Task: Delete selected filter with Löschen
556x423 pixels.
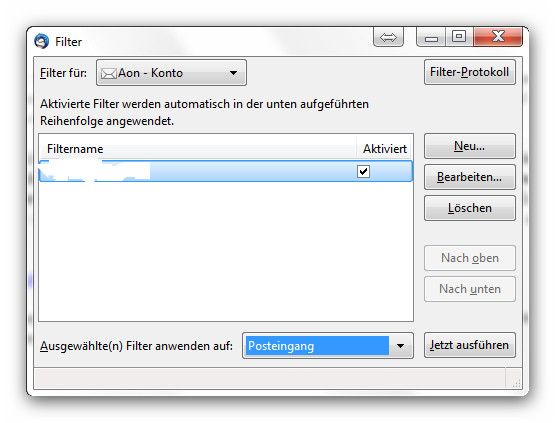Action: [x=469, y=208]
